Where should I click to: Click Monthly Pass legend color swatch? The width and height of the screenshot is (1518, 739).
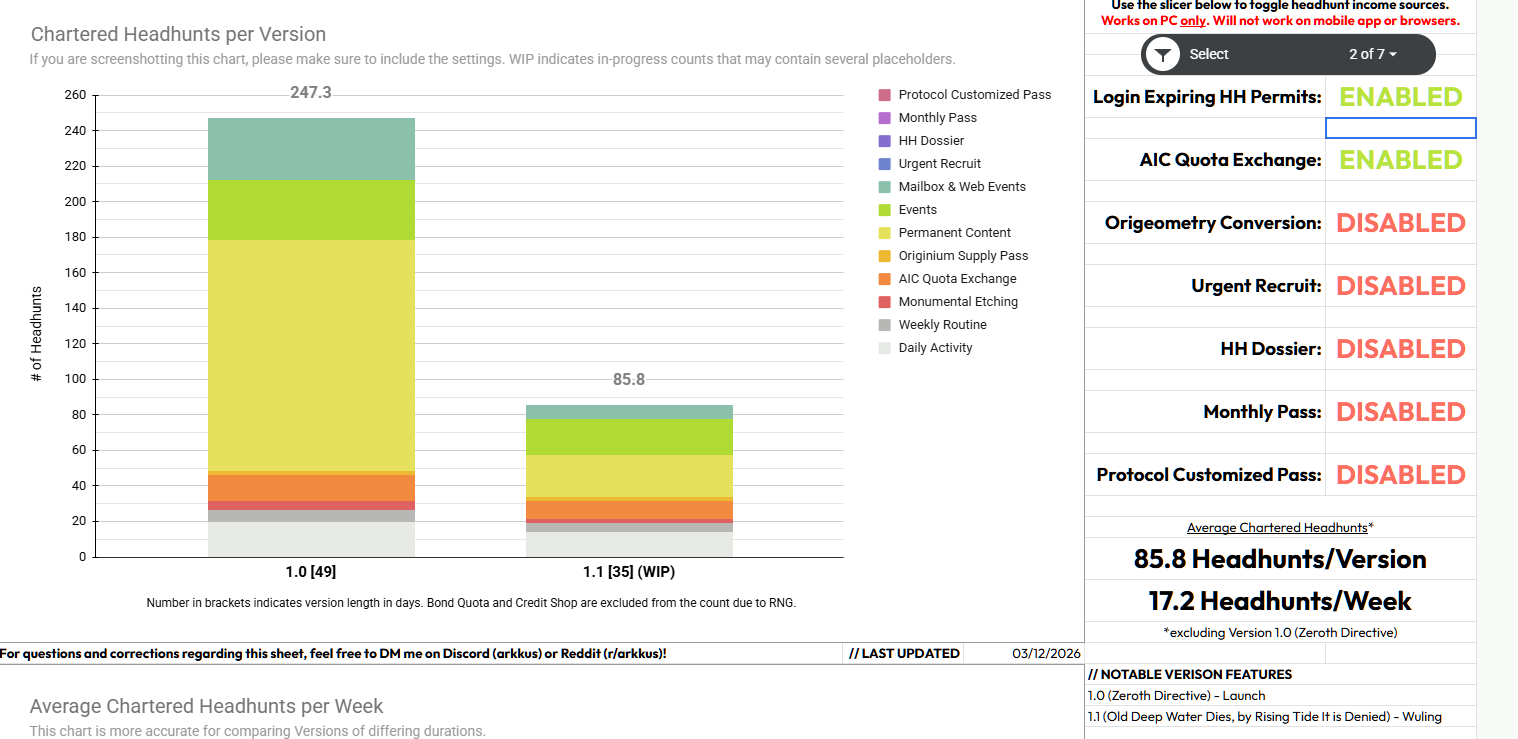coord(884,118)
